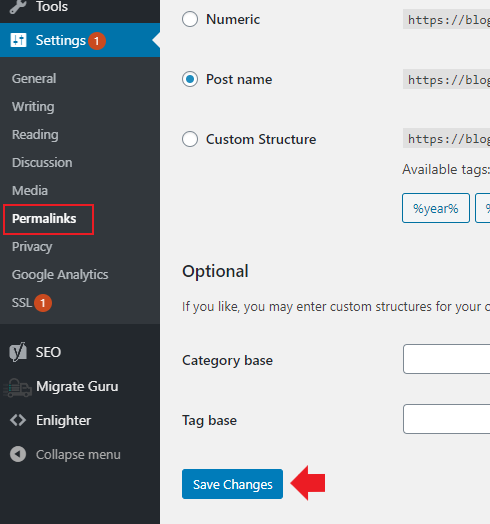The width and height of the screenshot is (490, 524).
Task: Open the Permalinks settings submenu
Action: 44,219
